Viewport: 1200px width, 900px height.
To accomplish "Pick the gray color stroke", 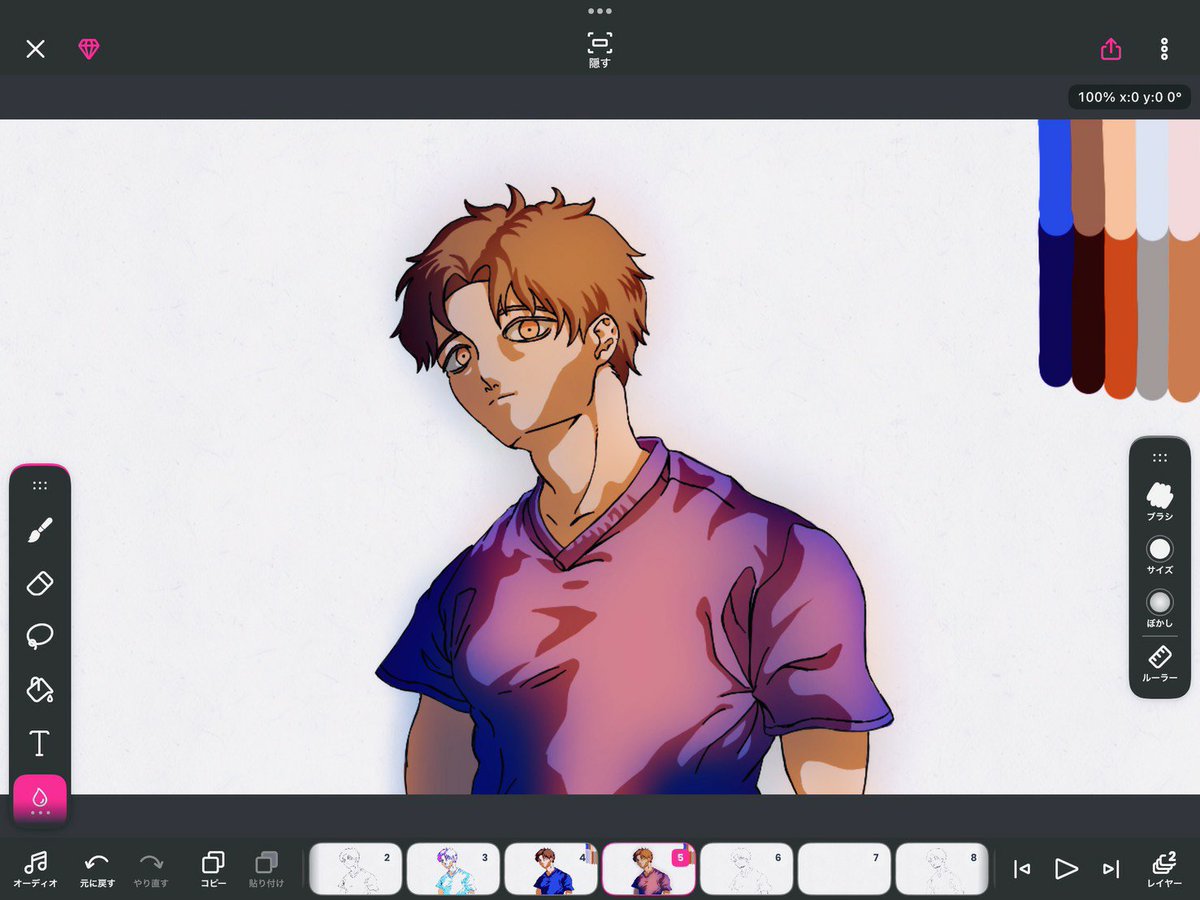I will 1153,318.
